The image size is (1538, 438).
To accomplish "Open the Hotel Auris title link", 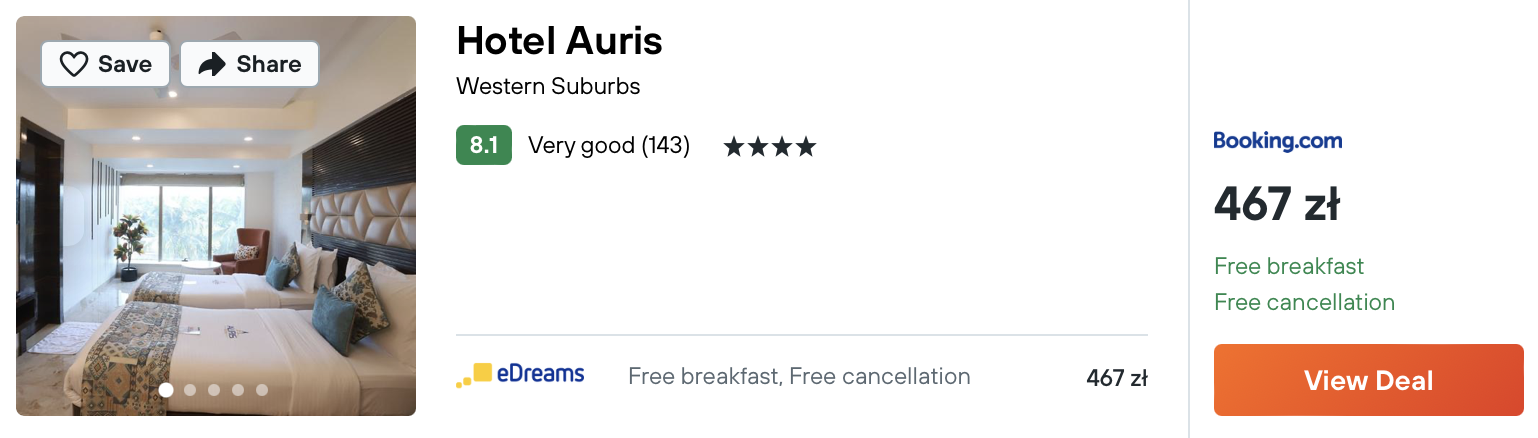I will pyautogui.click(x=559, y=41).
